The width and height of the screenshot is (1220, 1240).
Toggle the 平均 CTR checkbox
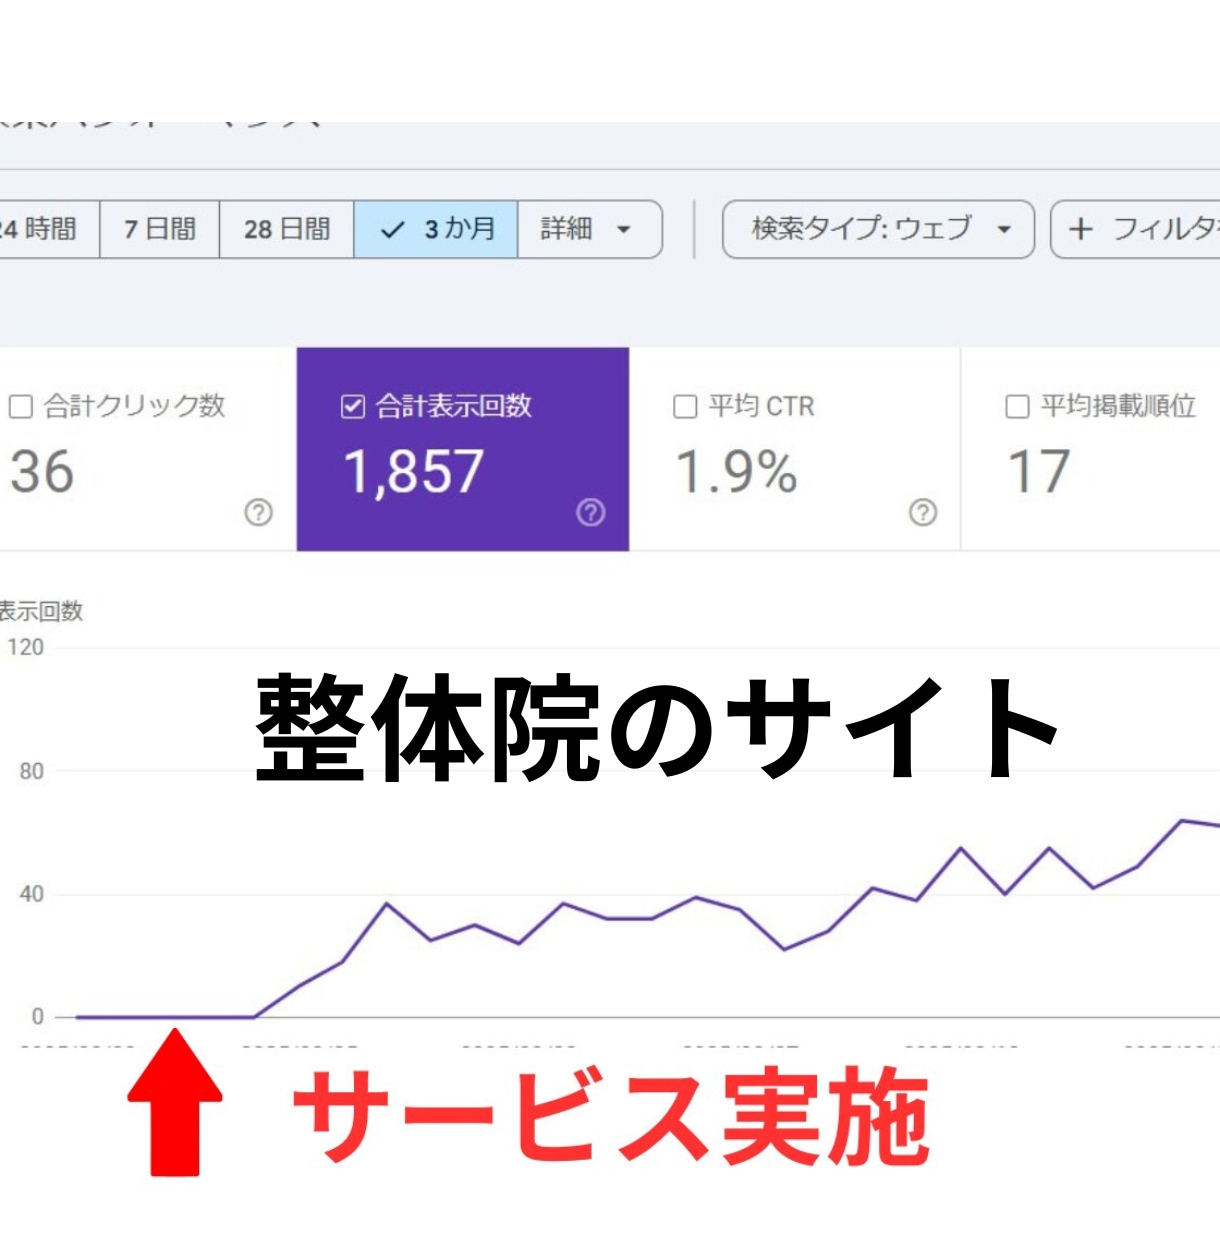(685, 406)
